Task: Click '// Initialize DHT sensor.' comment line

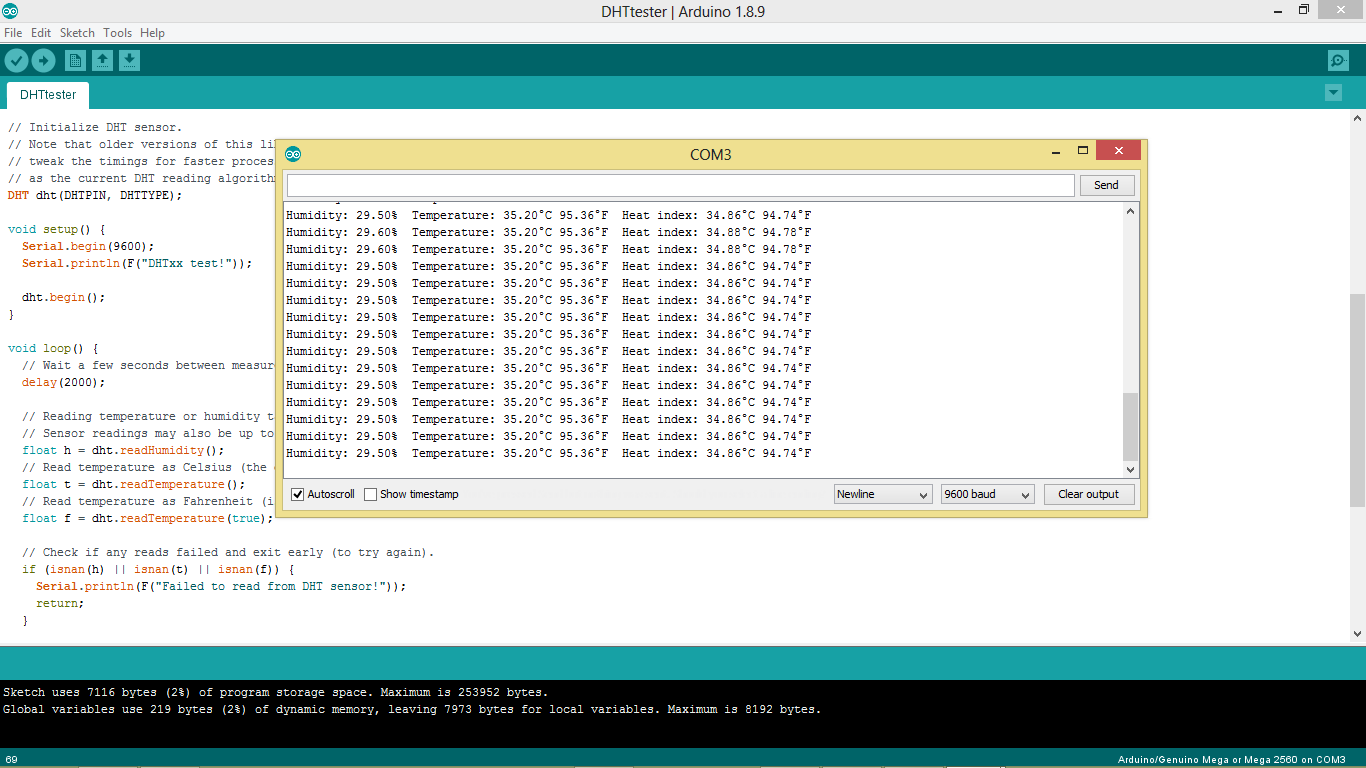Action: (x=95, y=127)
